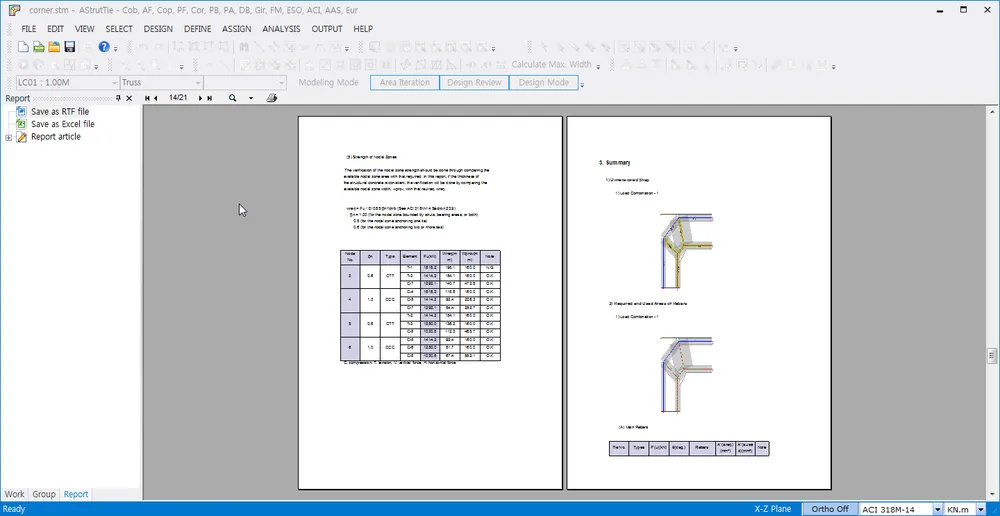The width and height of the screenshot is (1000, 516).
Task: Open the HELP menu
Action: click(363, 29)
